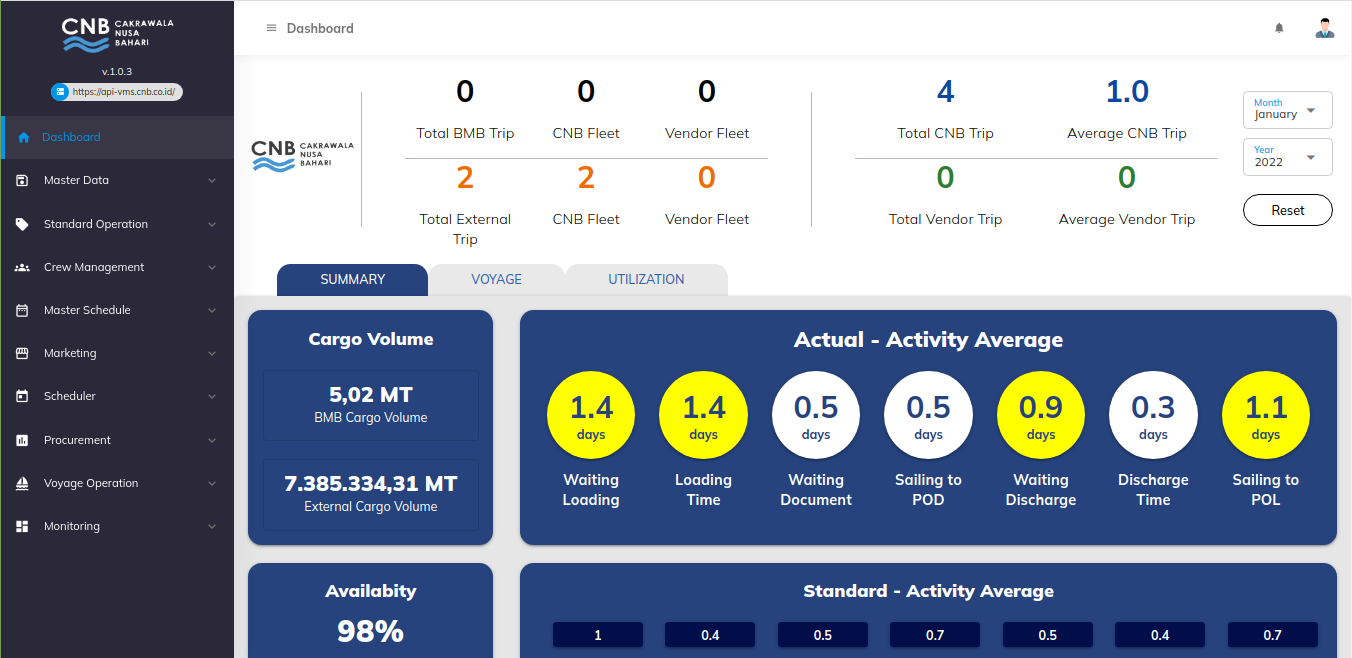Click the Master Data save icon
Screen dimensions: 1352x658
point(22,181)
